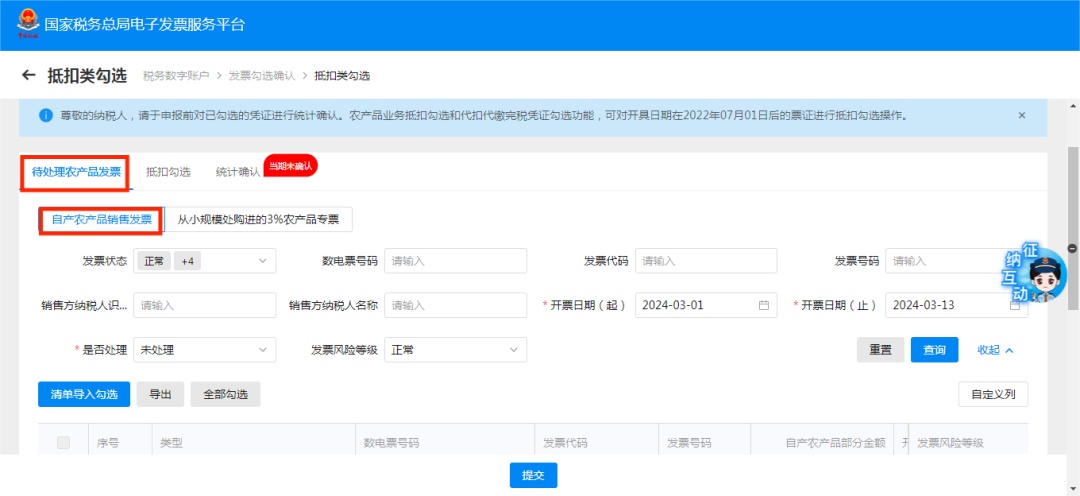The width and height of the screenshot is (1080, 496).
Task: Click the back arrow beside 抵扣类勾选
Action: coord(28,75)
